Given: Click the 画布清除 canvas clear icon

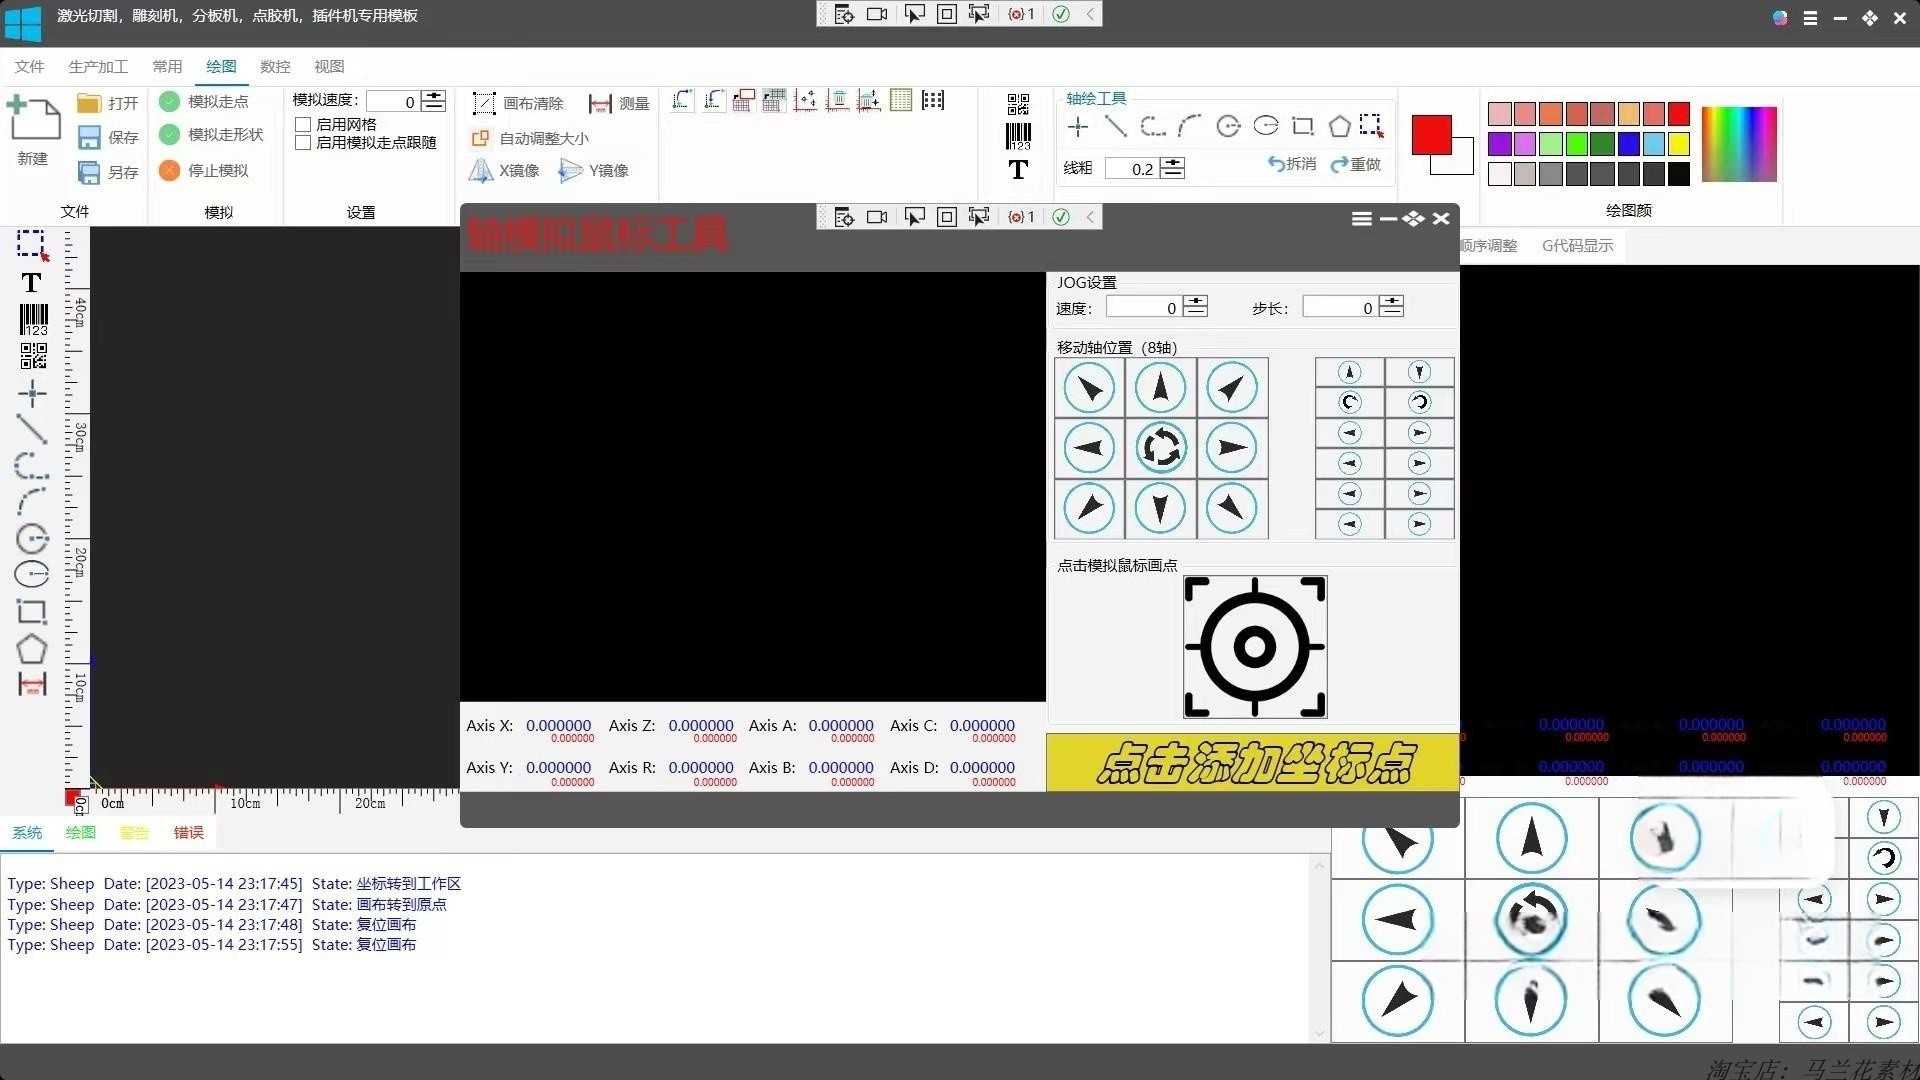Looking at the screenshot, I should (484, 103).
